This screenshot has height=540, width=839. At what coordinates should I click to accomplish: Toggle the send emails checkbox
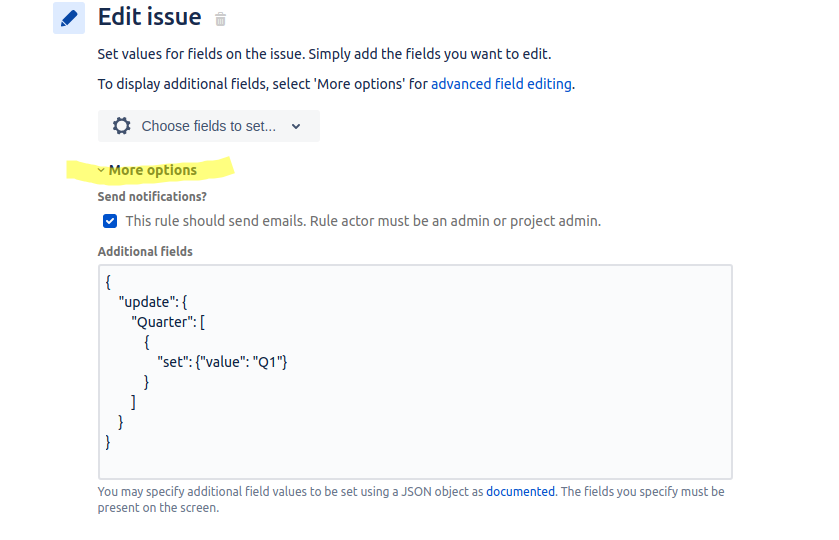coord(110,221)
